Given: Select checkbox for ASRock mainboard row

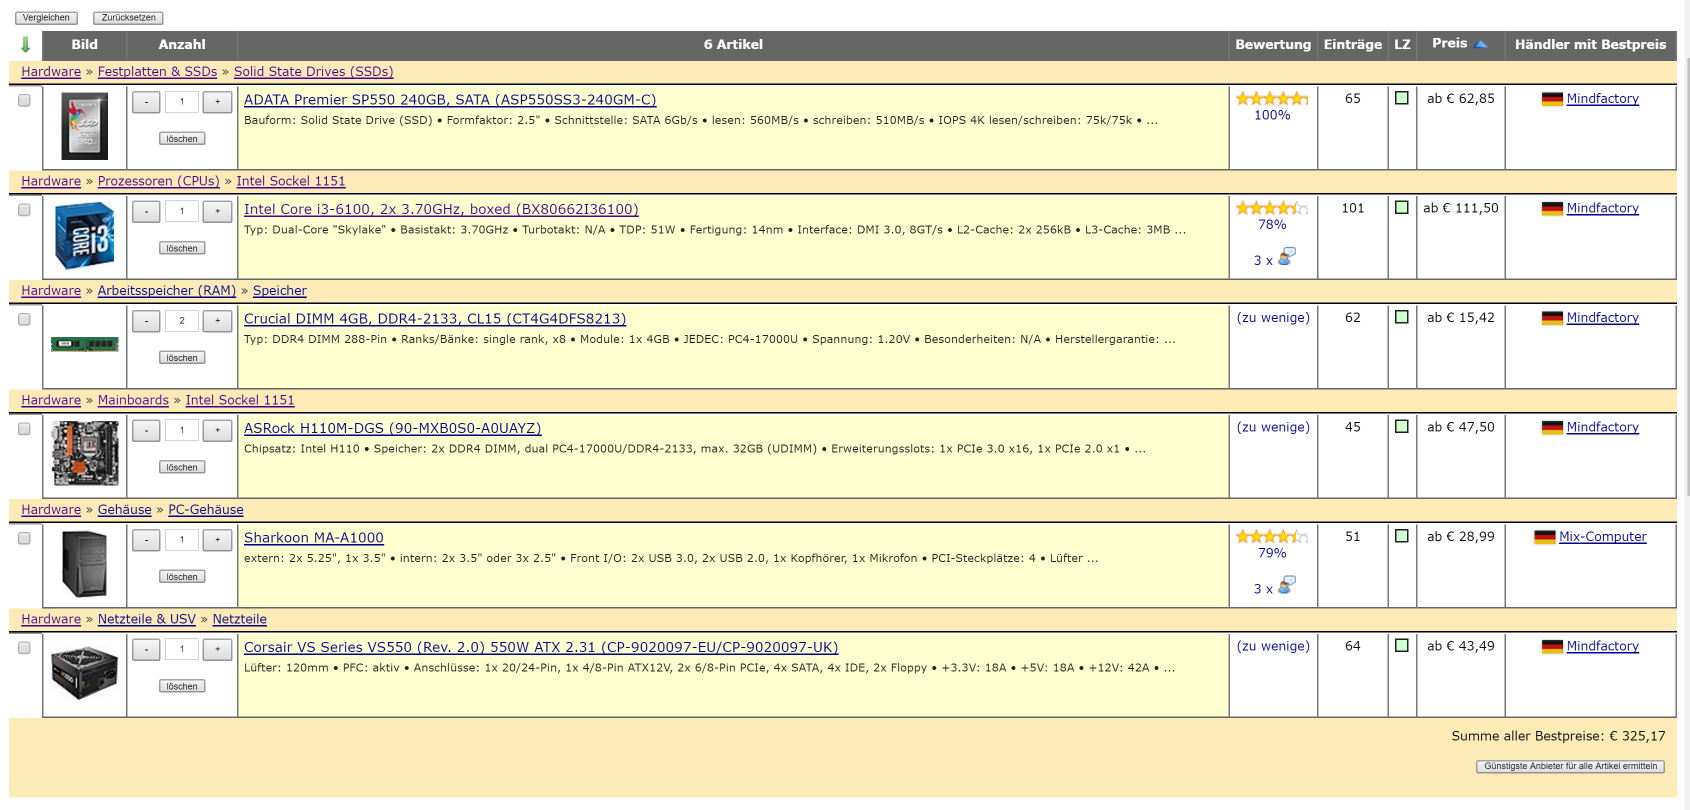Looking at the screenshot, I should click(24, 429).
